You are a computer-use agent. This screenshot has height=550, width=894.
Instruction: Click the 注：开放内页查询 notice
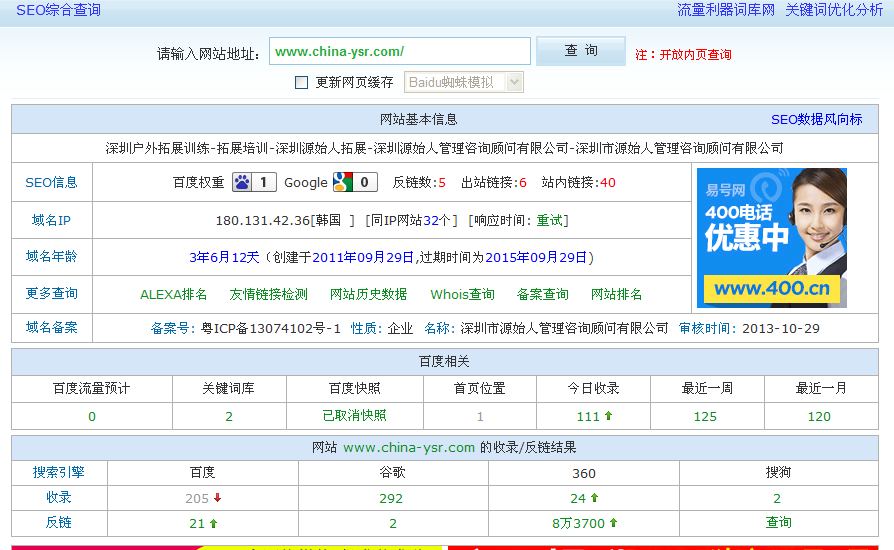click(x=683, y=55)
